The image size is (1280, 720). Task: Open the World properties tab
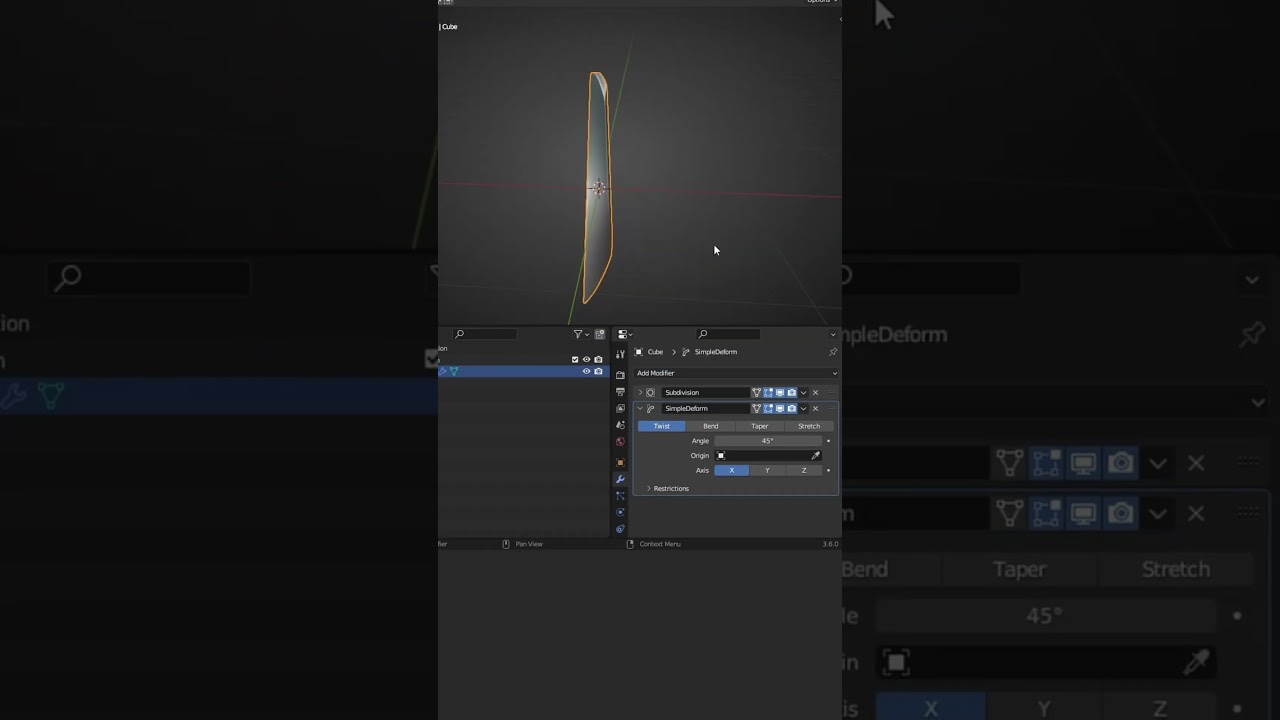620,441
